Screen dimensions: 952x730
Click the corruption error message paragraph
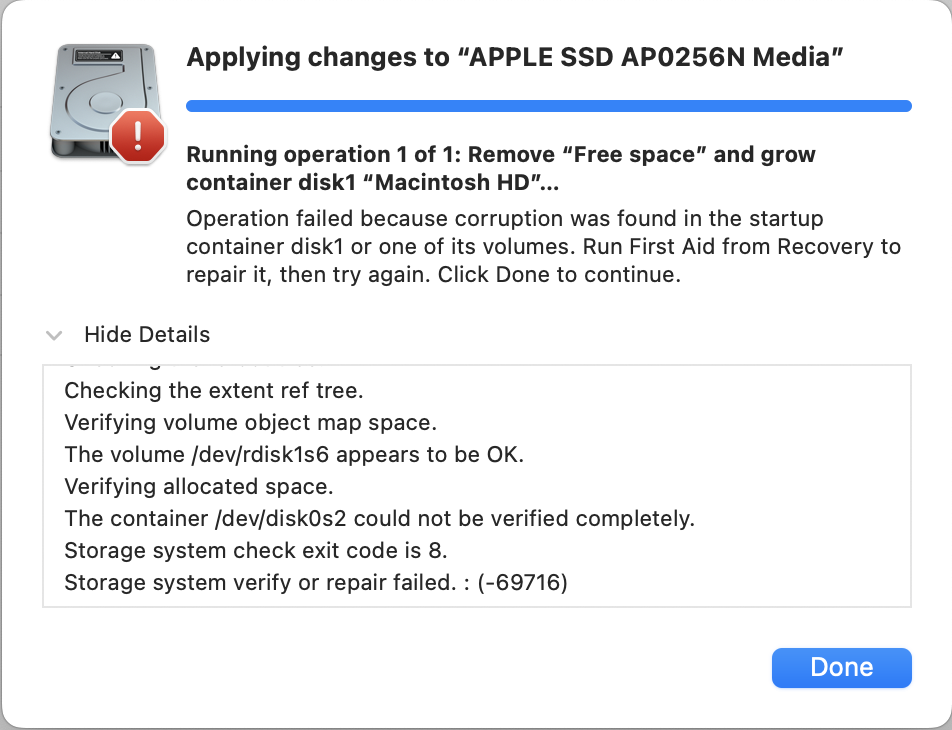(543, 247)
